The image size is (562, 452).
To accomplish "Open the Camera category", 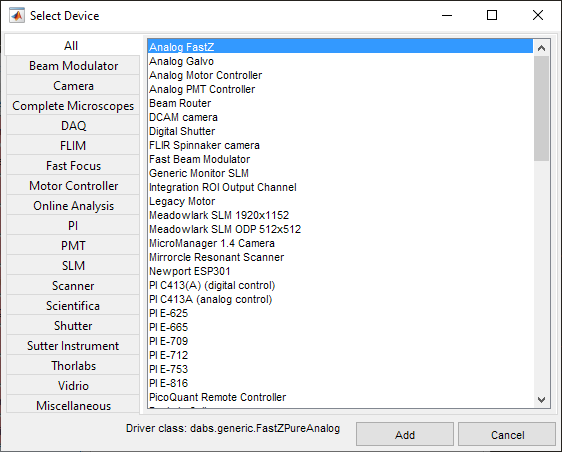I will pyautogui.click(x=73, y=86).
